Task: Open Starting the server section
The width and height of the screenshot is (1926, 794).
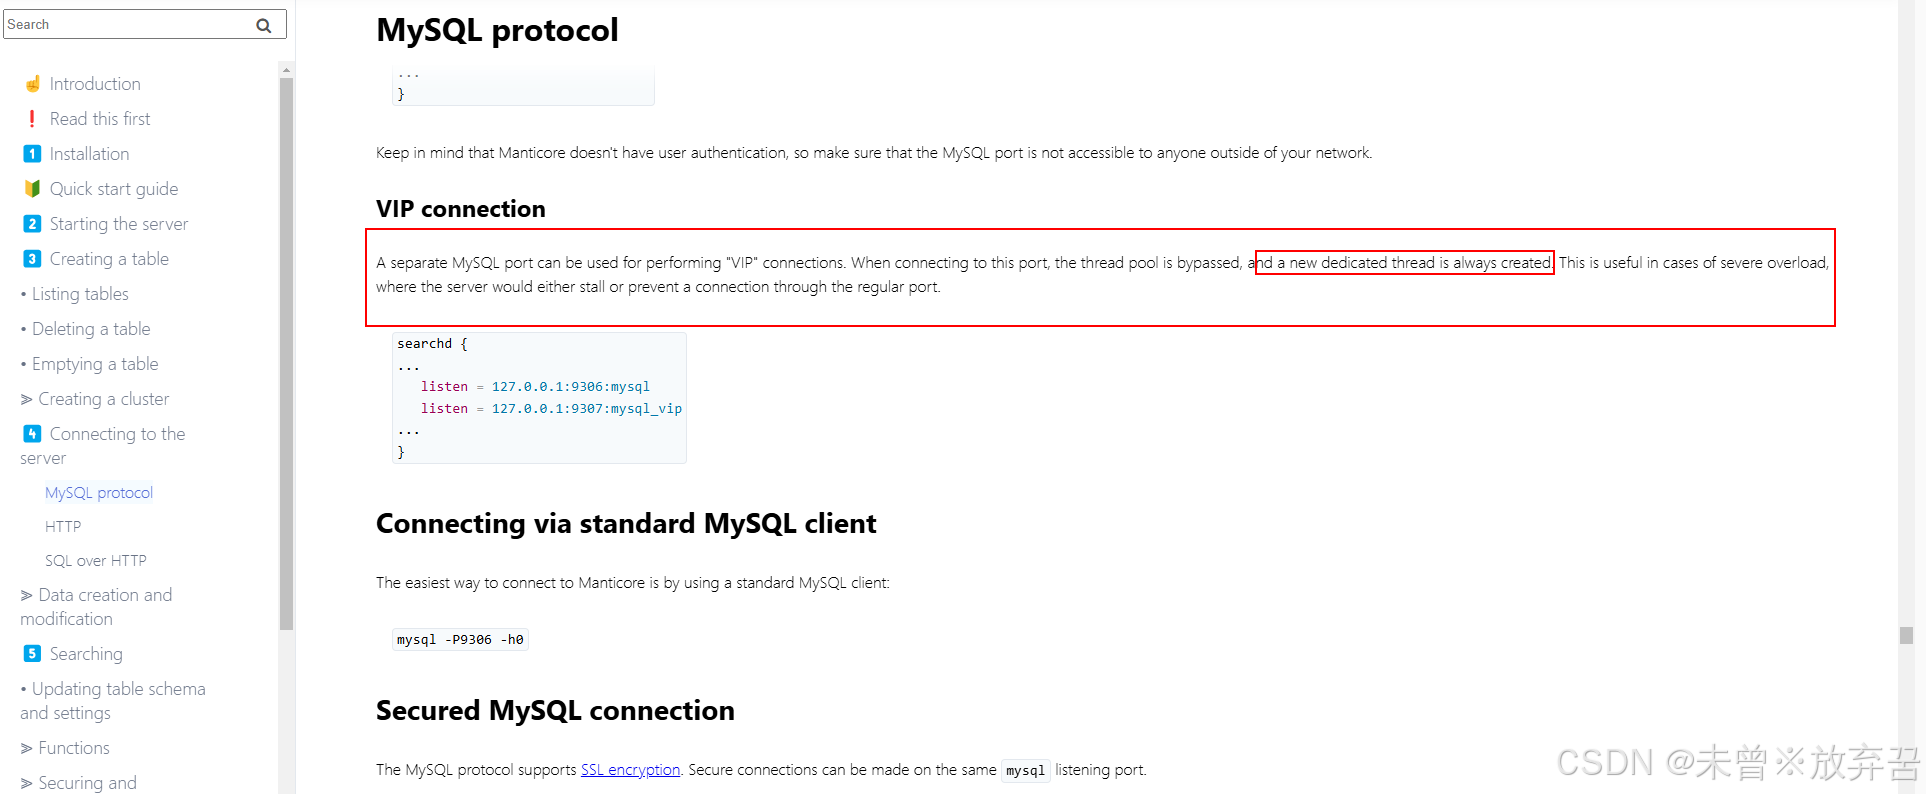Action: 119,224
